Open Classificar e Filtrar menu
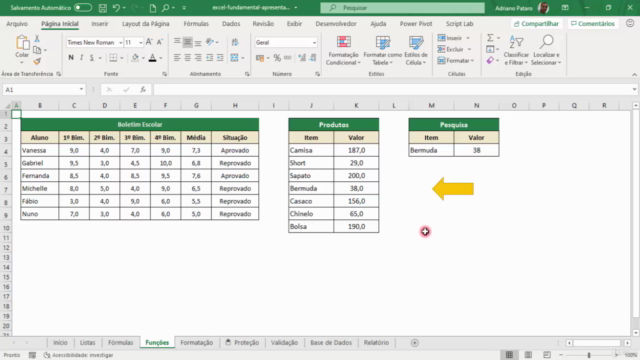Viewport: 640px width, 360px height. pos(516,51)
